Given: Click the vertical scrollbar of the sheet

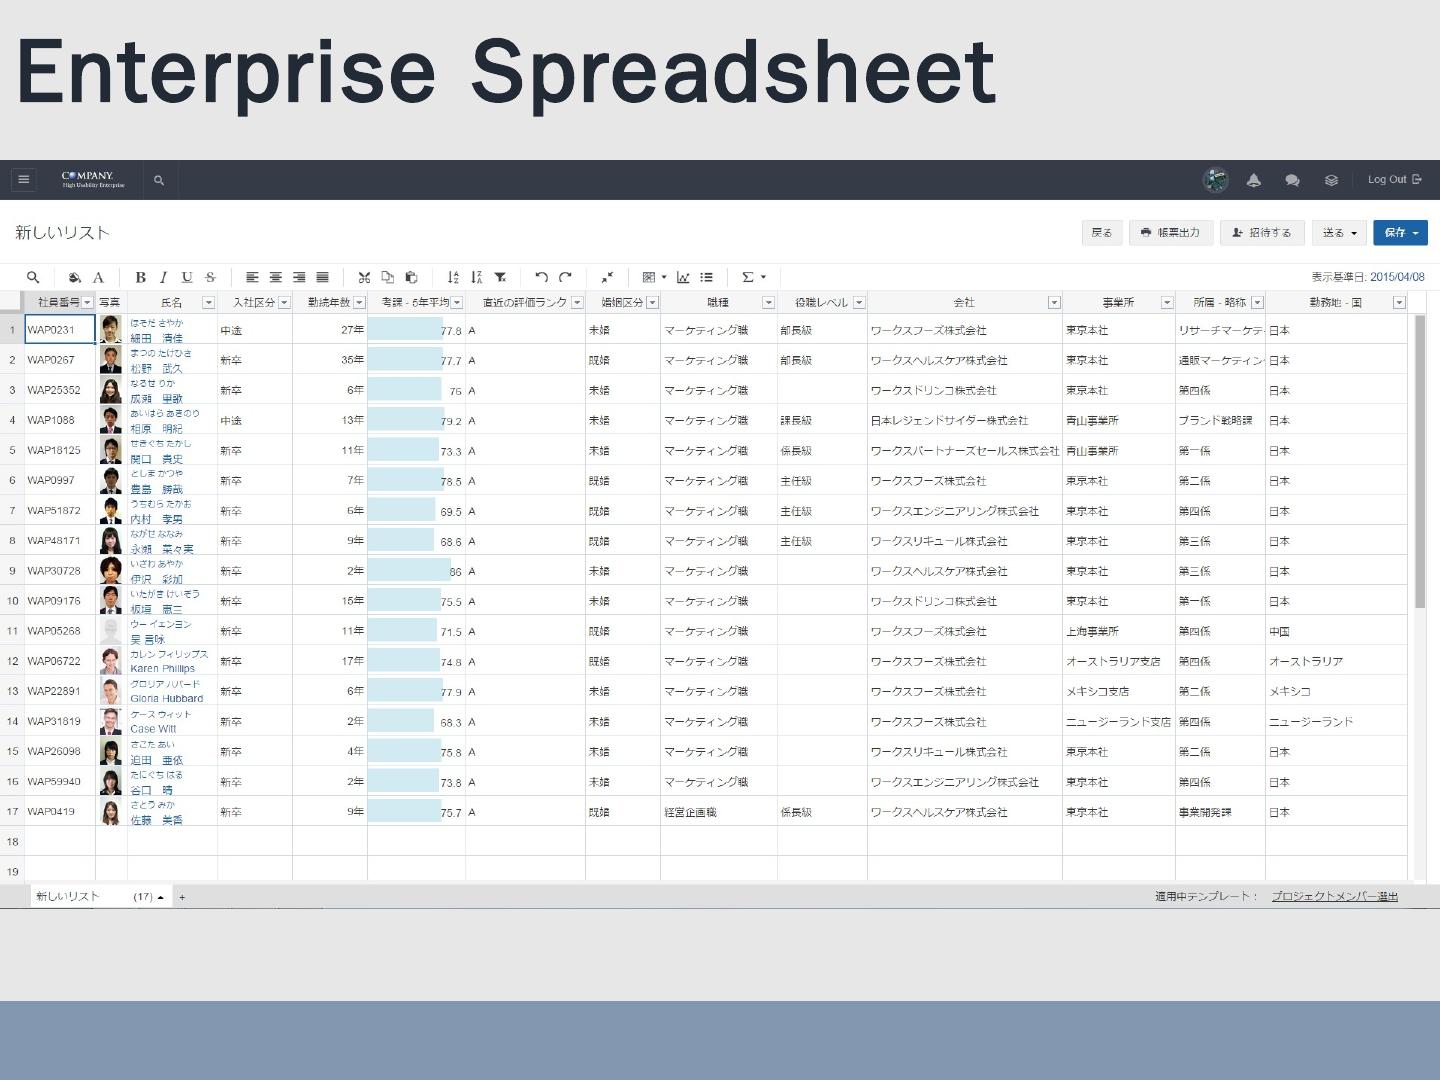Looking at the screenshot, I should pyautogui.click(x=1420, y=460).
